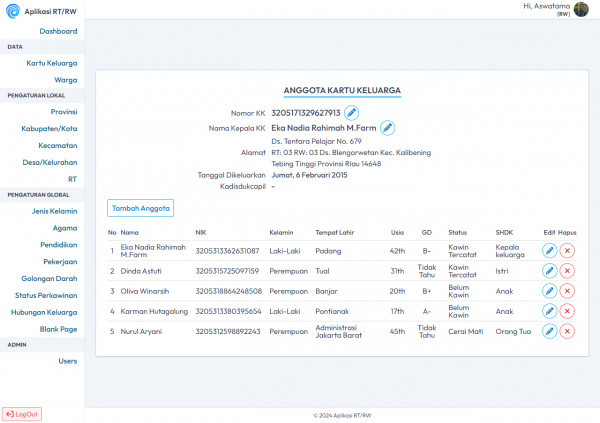The image size is (600, 423).
Task: Delete Dinda Astuti from the list
Action: coord(567,271)
